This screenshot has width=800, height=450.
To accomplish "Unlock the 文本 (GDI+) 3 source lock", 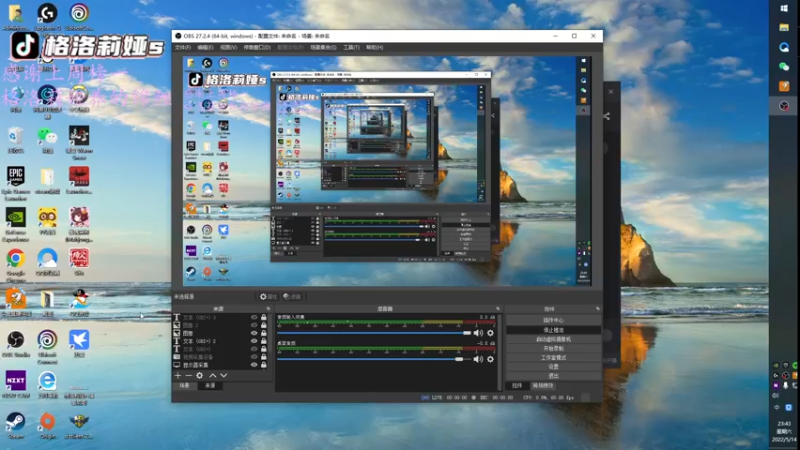I will point(264,317).
